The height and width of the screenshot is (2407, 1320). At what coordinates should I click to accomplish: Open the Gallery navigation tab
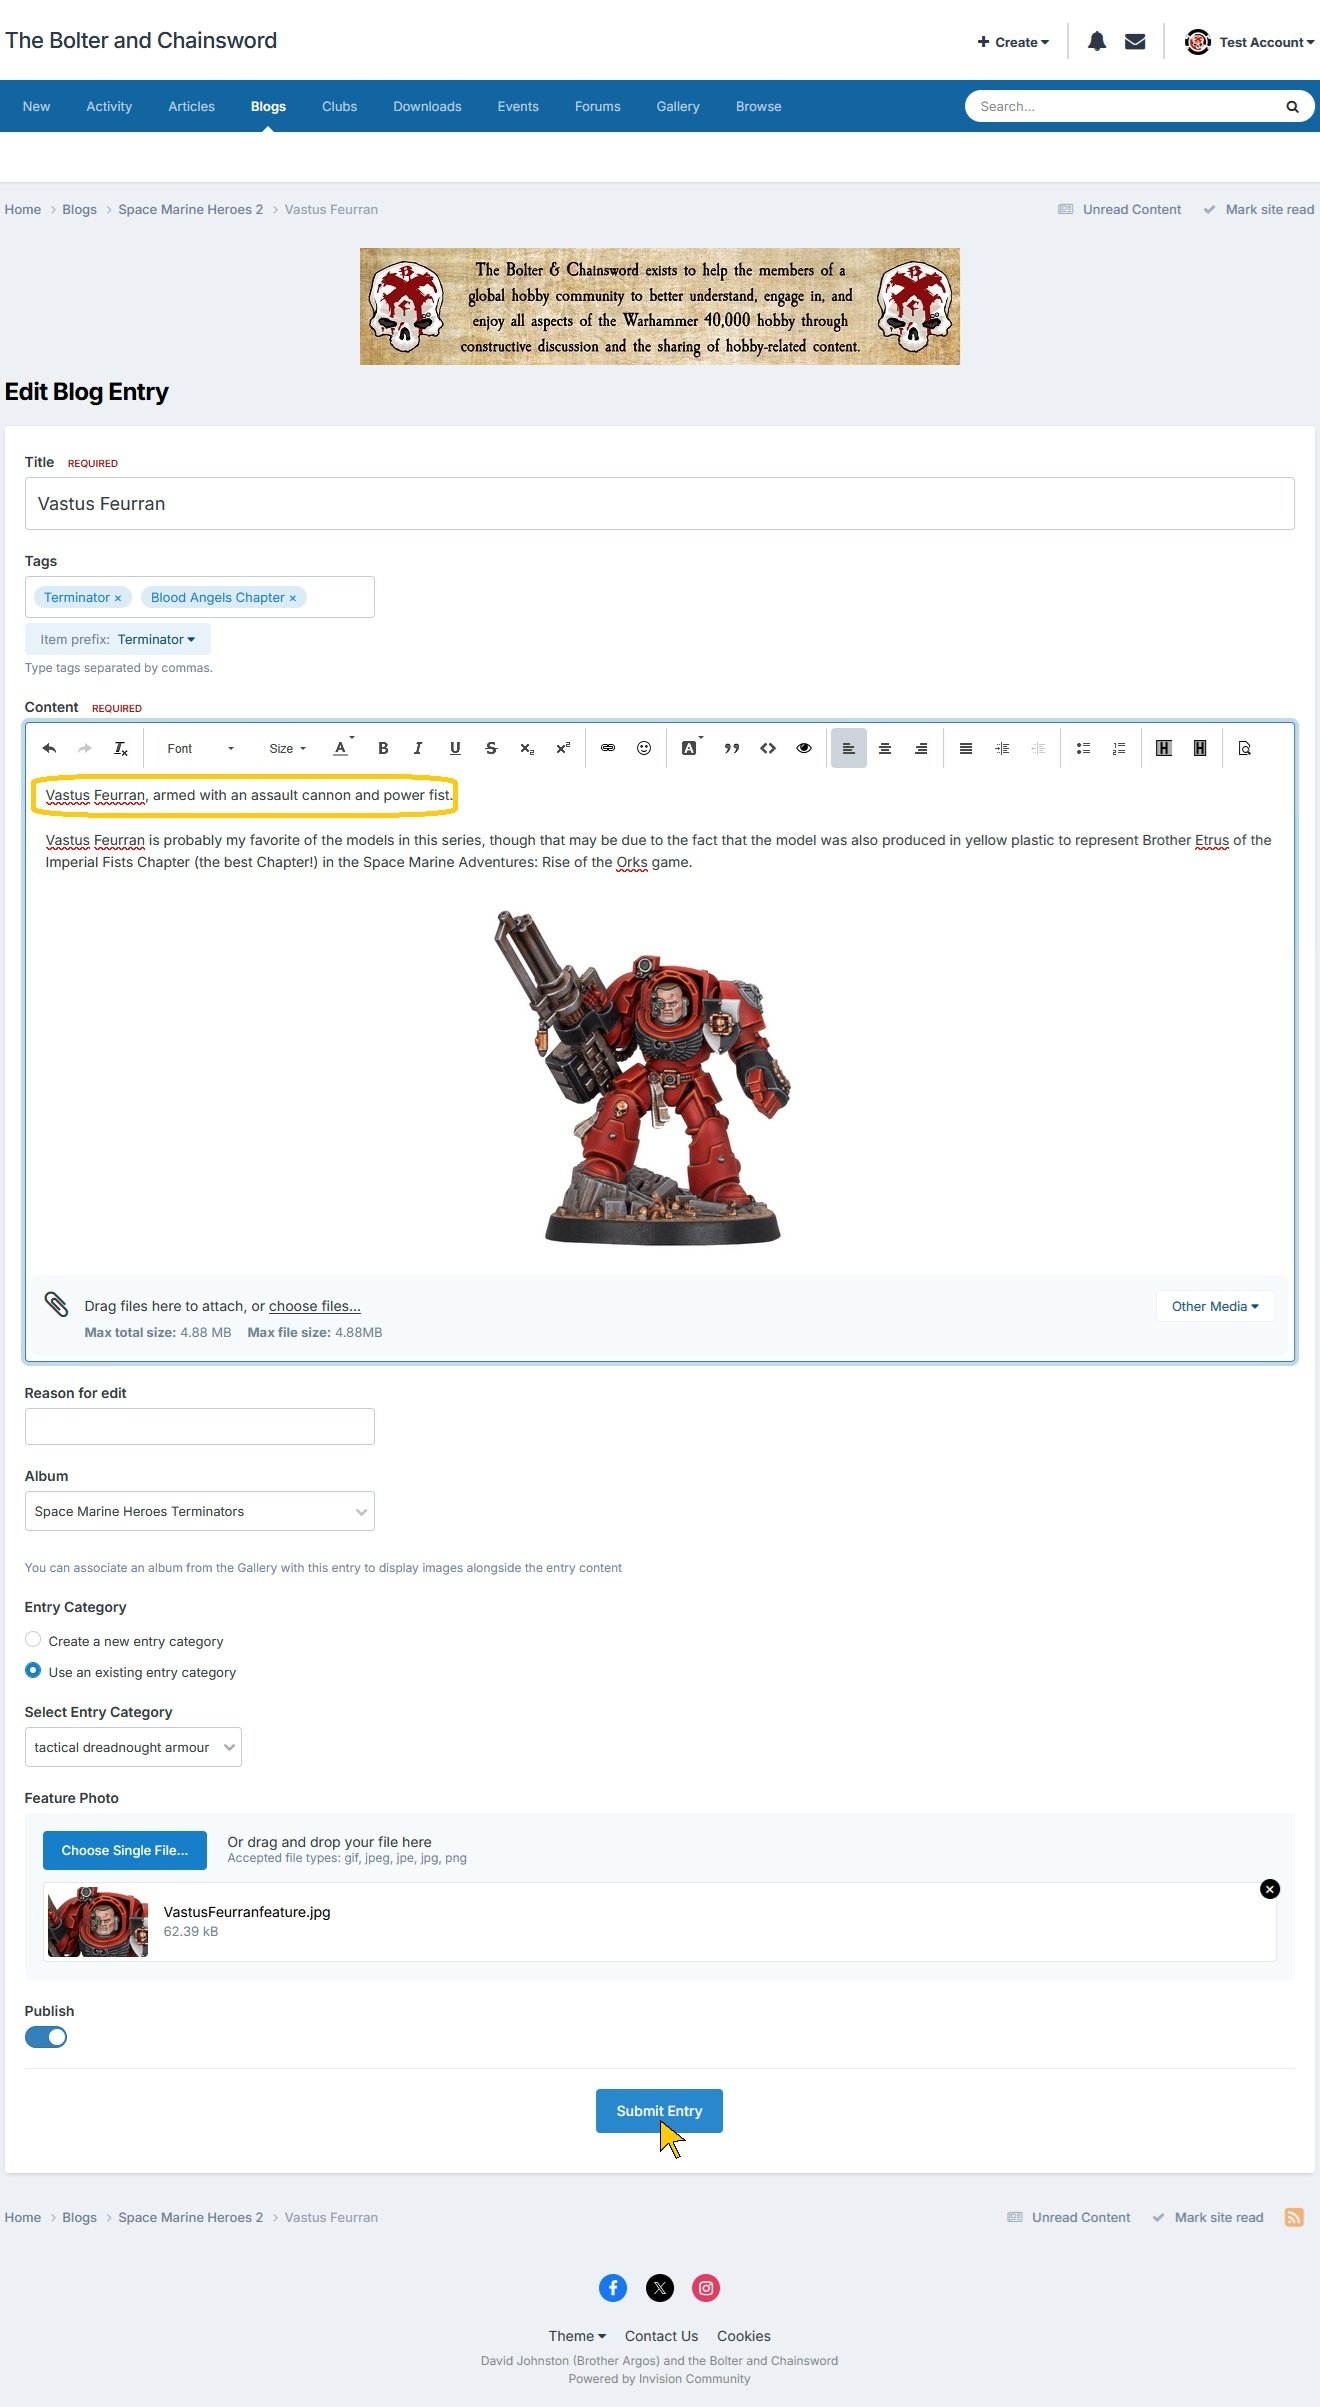pyautogui.click(x=678, y=106)
